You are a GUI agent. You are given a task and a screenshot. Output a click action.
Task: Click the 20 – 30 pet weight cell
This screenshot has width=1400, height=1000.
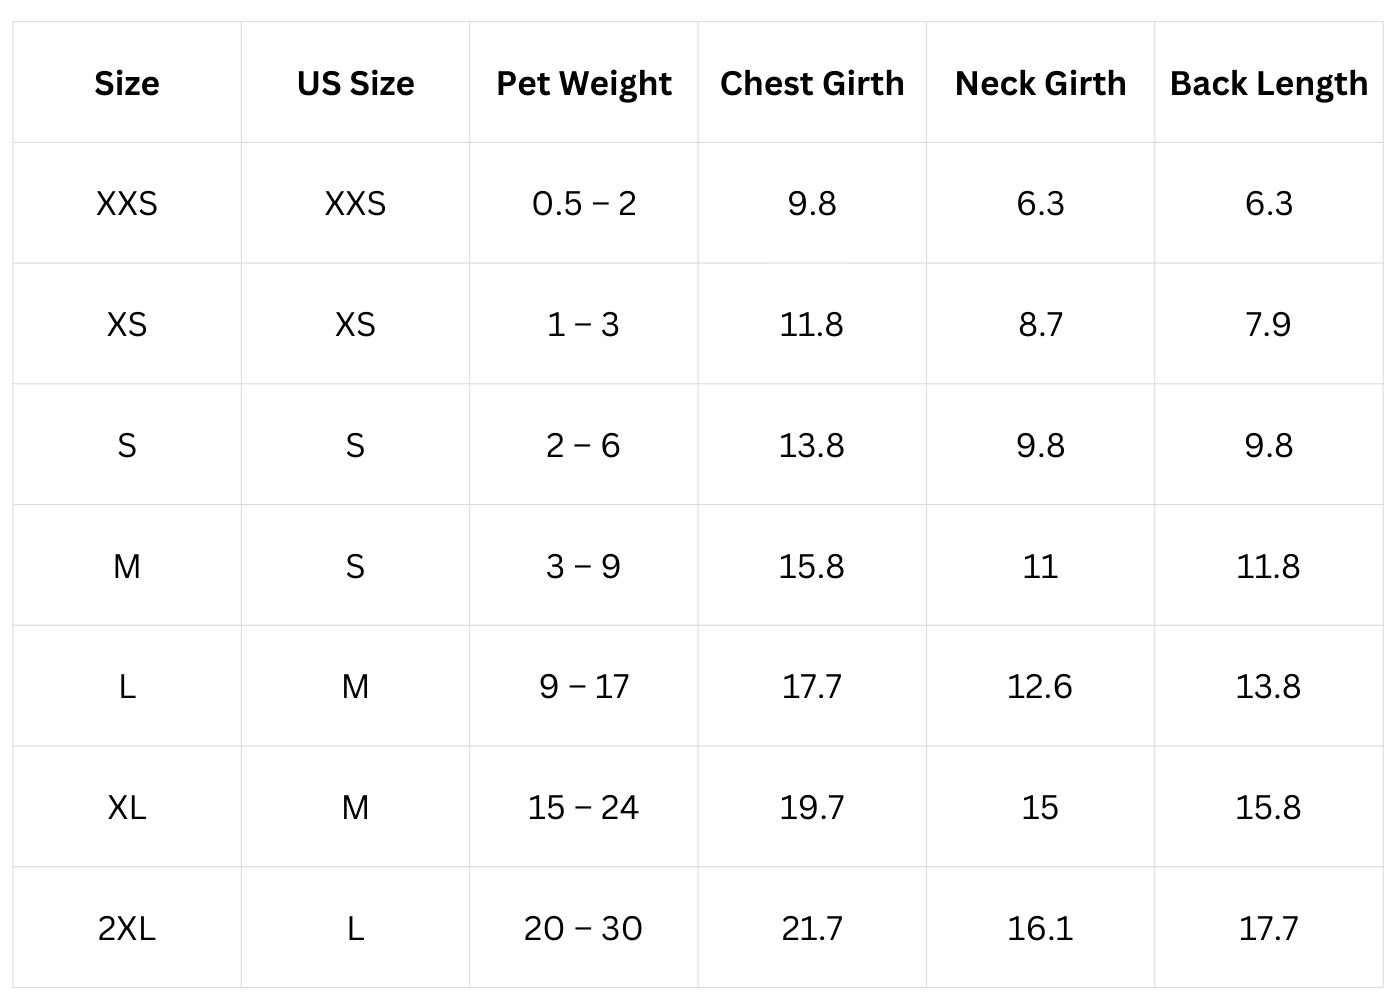click(x=584, y=929)
